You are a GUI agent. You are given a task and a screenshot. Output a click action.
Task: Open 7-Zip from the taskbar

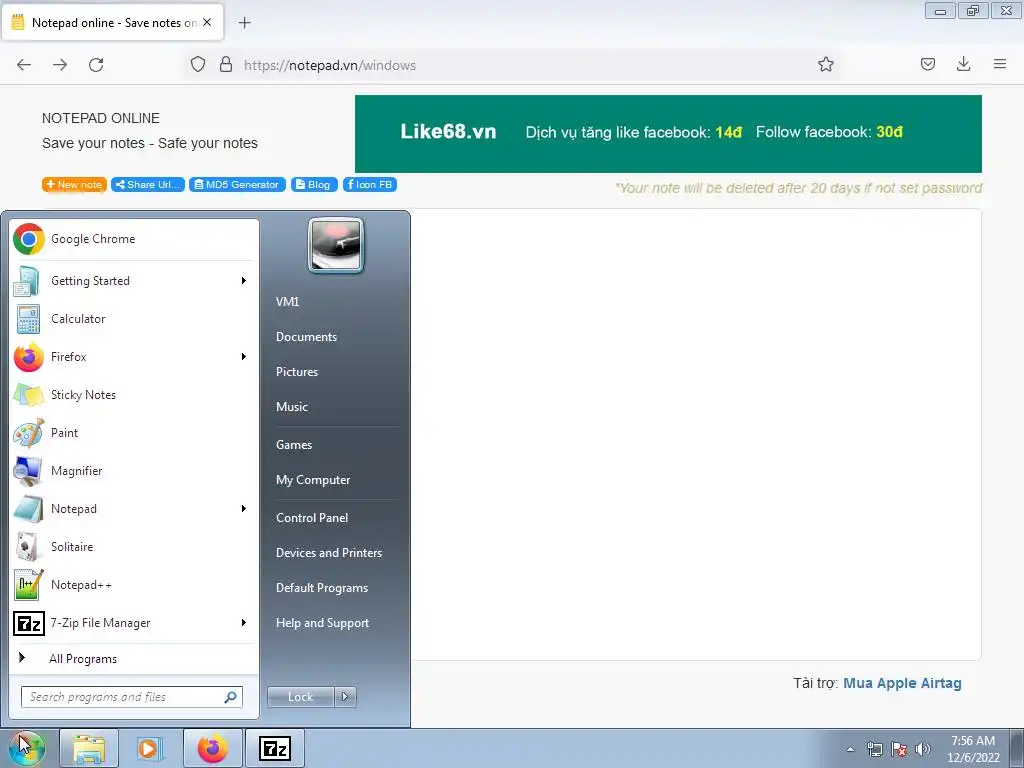coord(274,748)
